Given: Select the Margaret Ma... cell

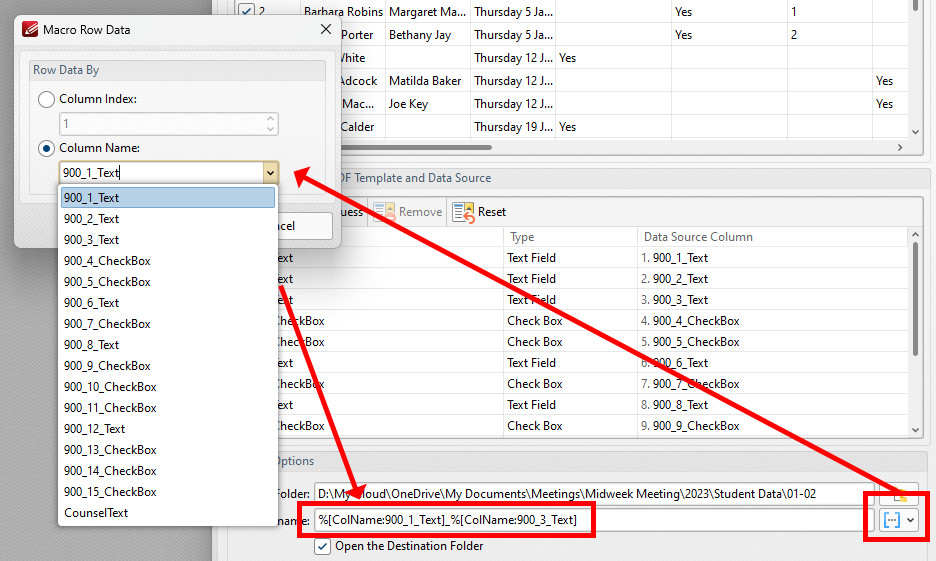Looking at the screenshot, I should click(428, 11).
